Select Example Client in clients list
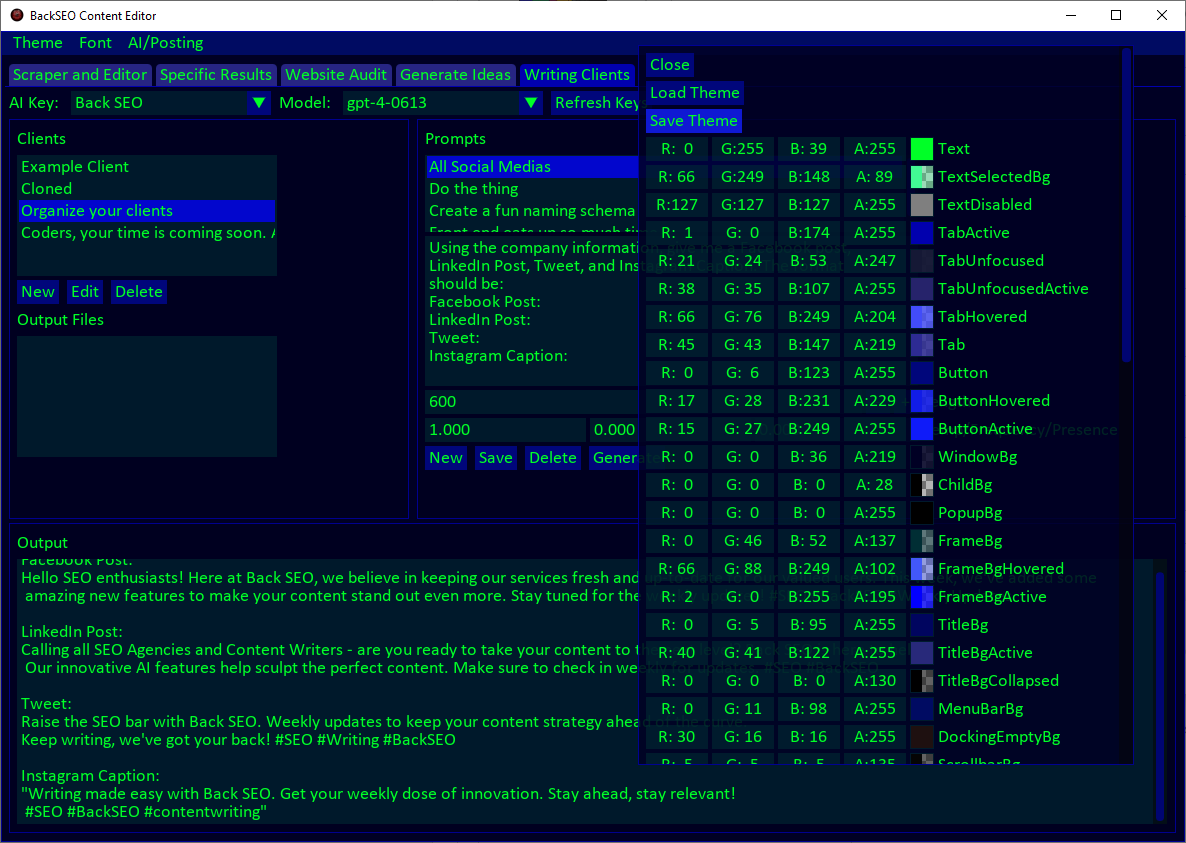Viewport: 1186px width, 843px height. 147,166
